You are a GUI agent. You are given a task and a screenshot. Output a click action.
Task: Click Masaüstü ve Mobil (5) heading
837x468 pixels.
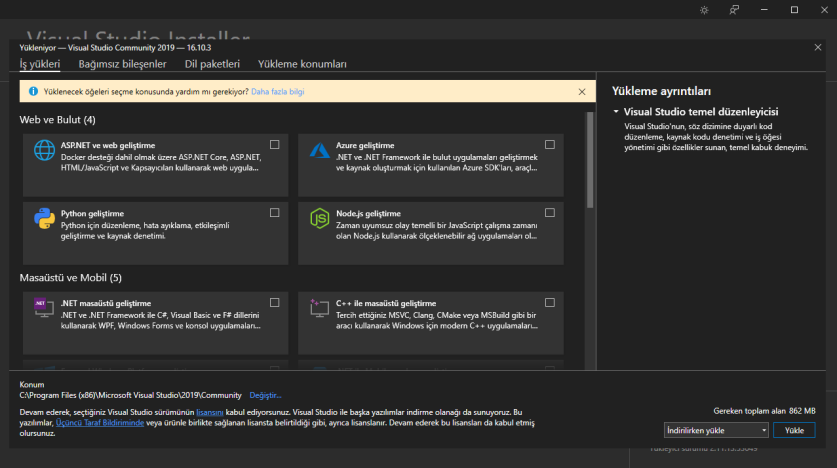coord(70,277)
